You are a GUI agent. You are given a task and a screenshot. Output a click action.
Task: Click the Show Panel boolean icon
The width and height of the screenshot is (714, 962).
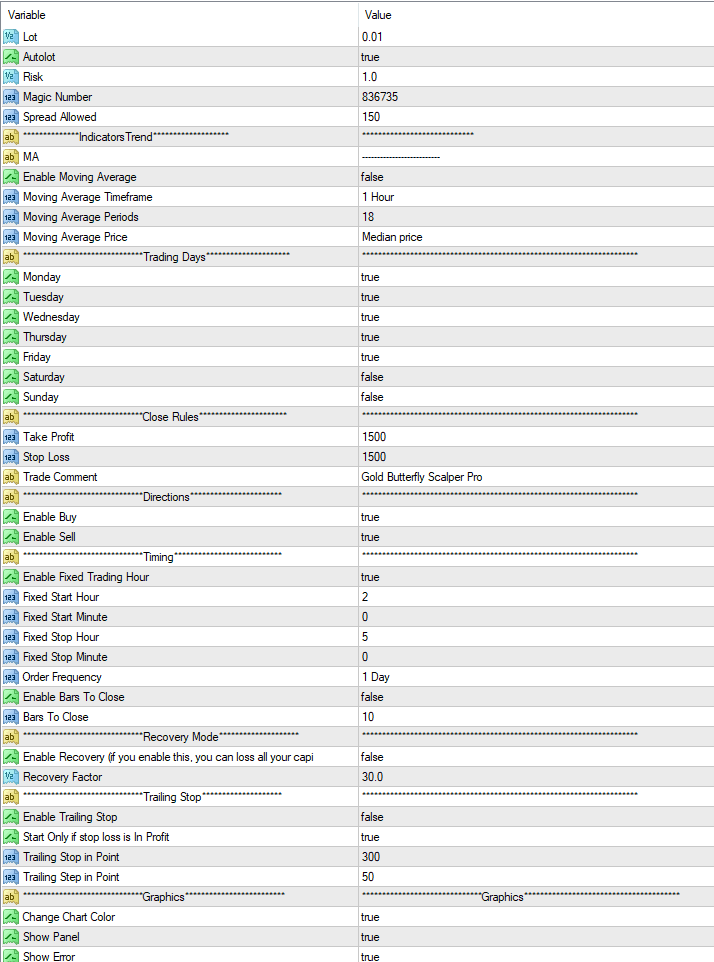11,937
